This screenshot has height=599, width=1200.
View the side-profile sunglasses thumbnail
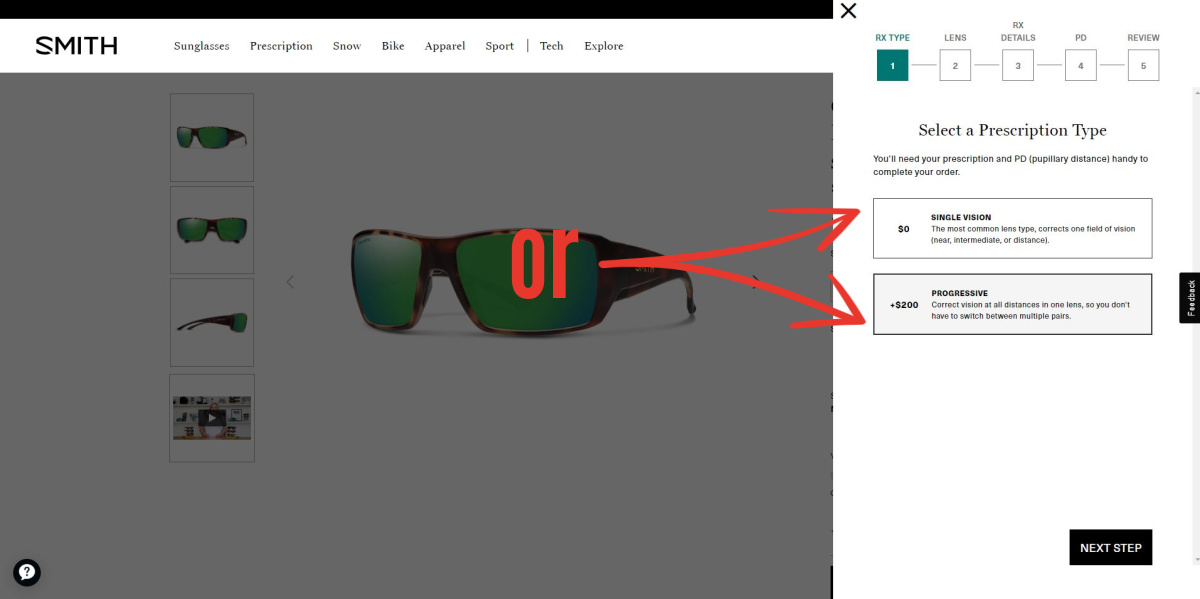pos(212,322)
